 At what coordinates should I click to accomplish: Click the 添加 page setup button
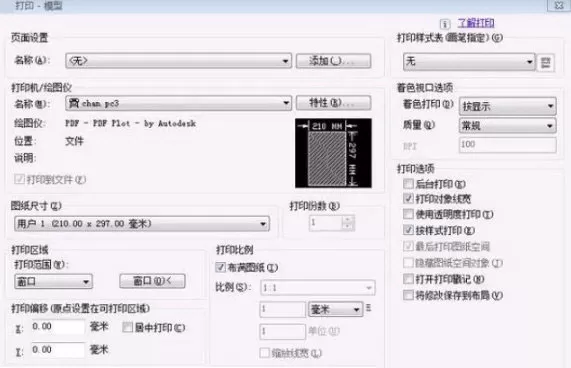click(x=333, y=61)
